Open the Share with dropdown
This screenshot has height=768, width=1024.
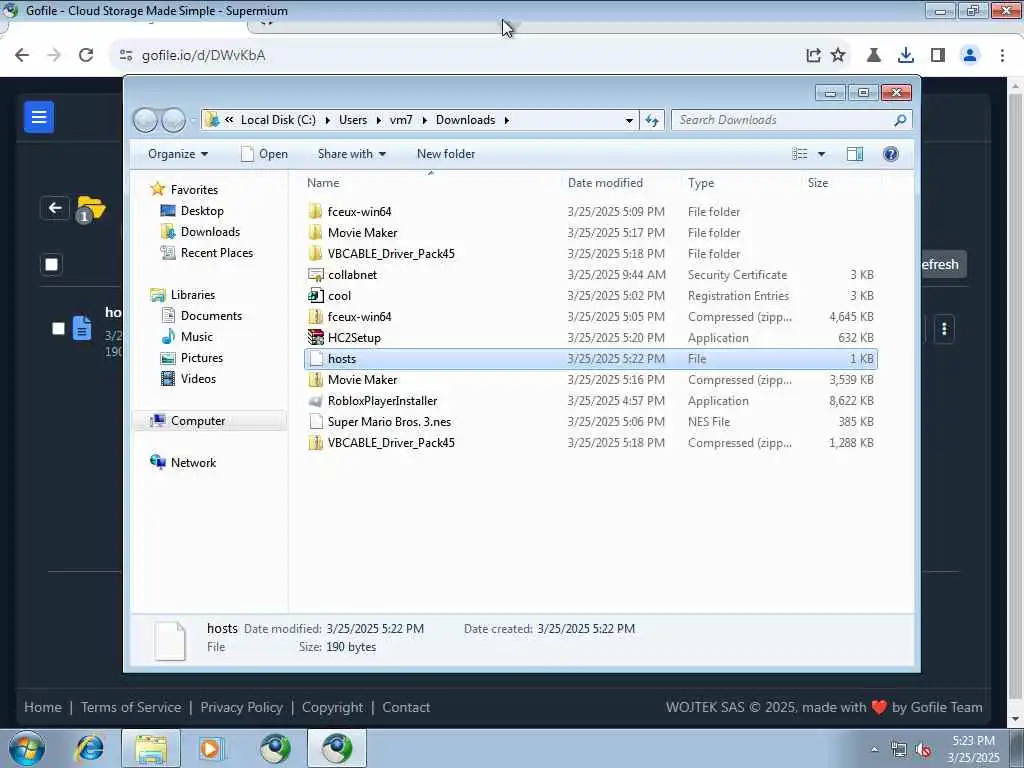point(351,154)
